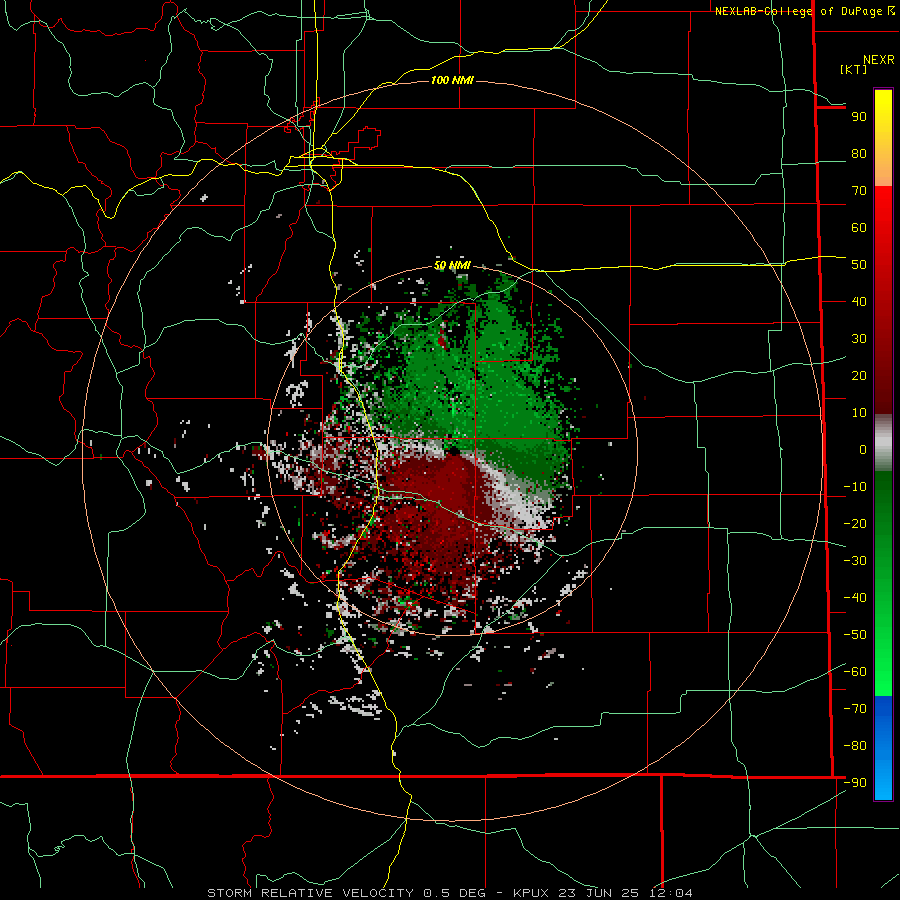Click the "50 NMI" range ring label

(x=452, y=265)
